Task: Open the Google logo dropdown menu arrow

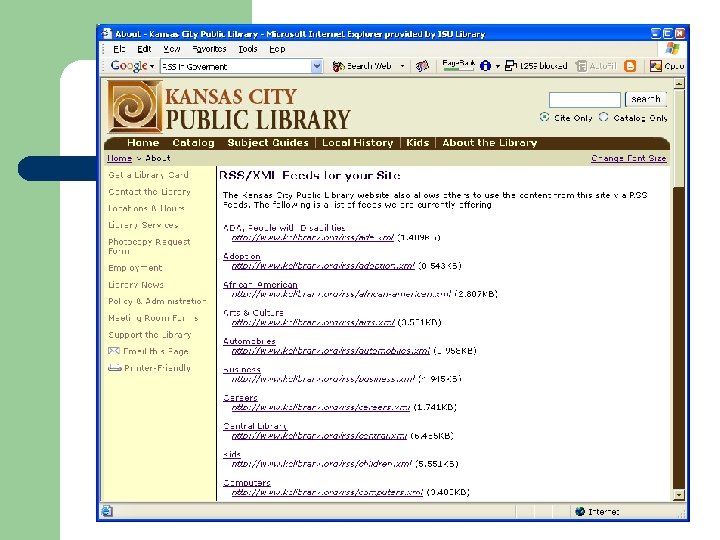Action: click(x=152, y=67)
